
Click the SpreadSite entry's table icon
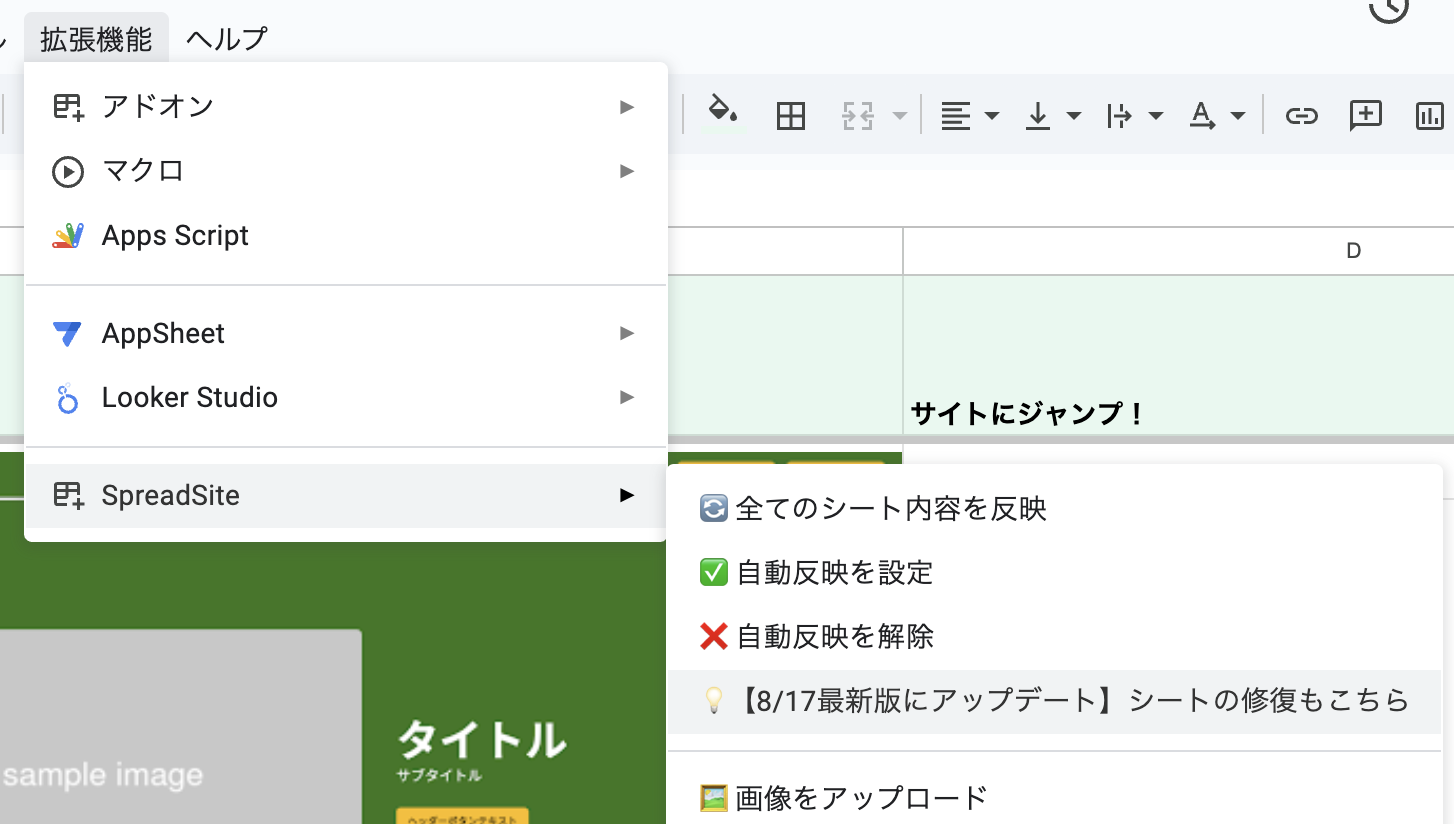[x=68, y=495]
